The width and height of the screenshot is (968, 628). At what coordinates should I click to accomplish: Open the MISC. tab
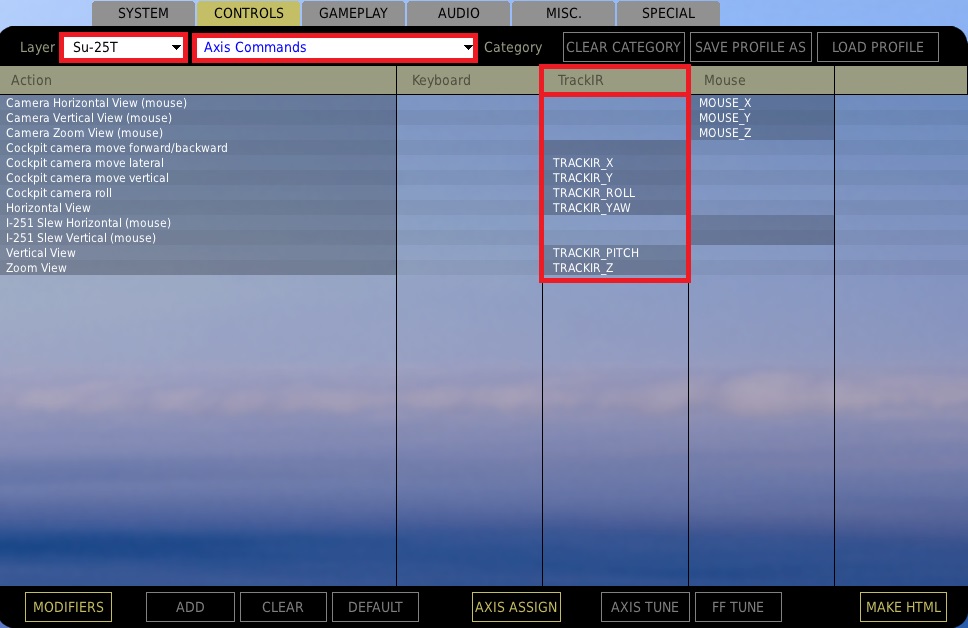pos(563,13)
